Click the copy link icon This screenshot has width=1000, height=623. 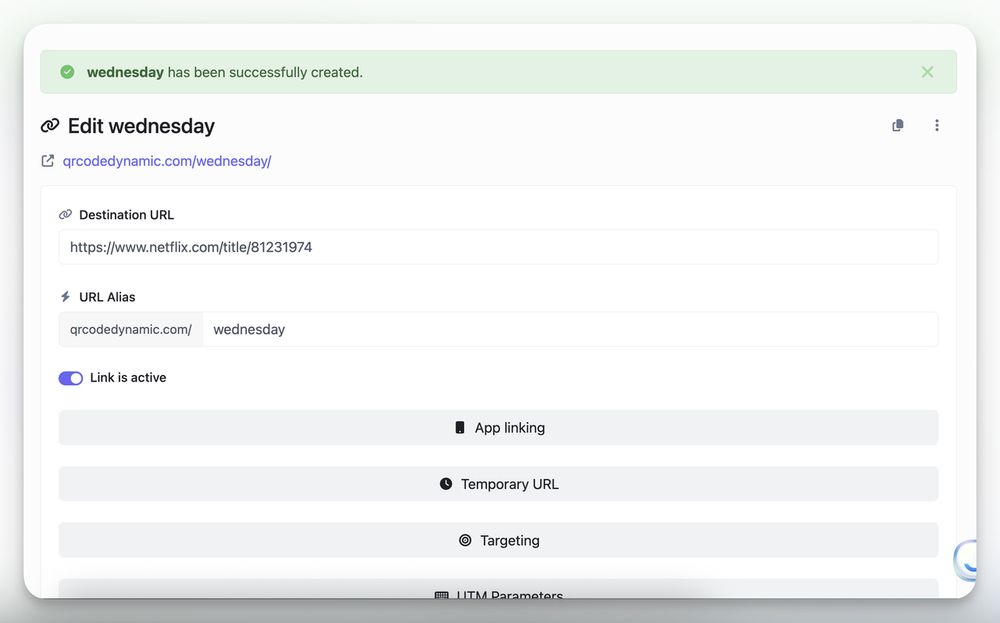point(898,126)
